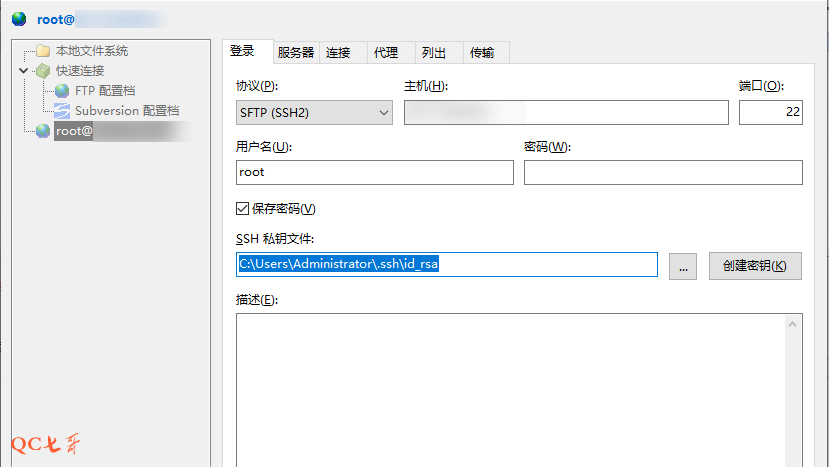The height and width of the screenshot is (467, 829).
Task: Click the Subversion profile icon
Action: coord(62,111)
